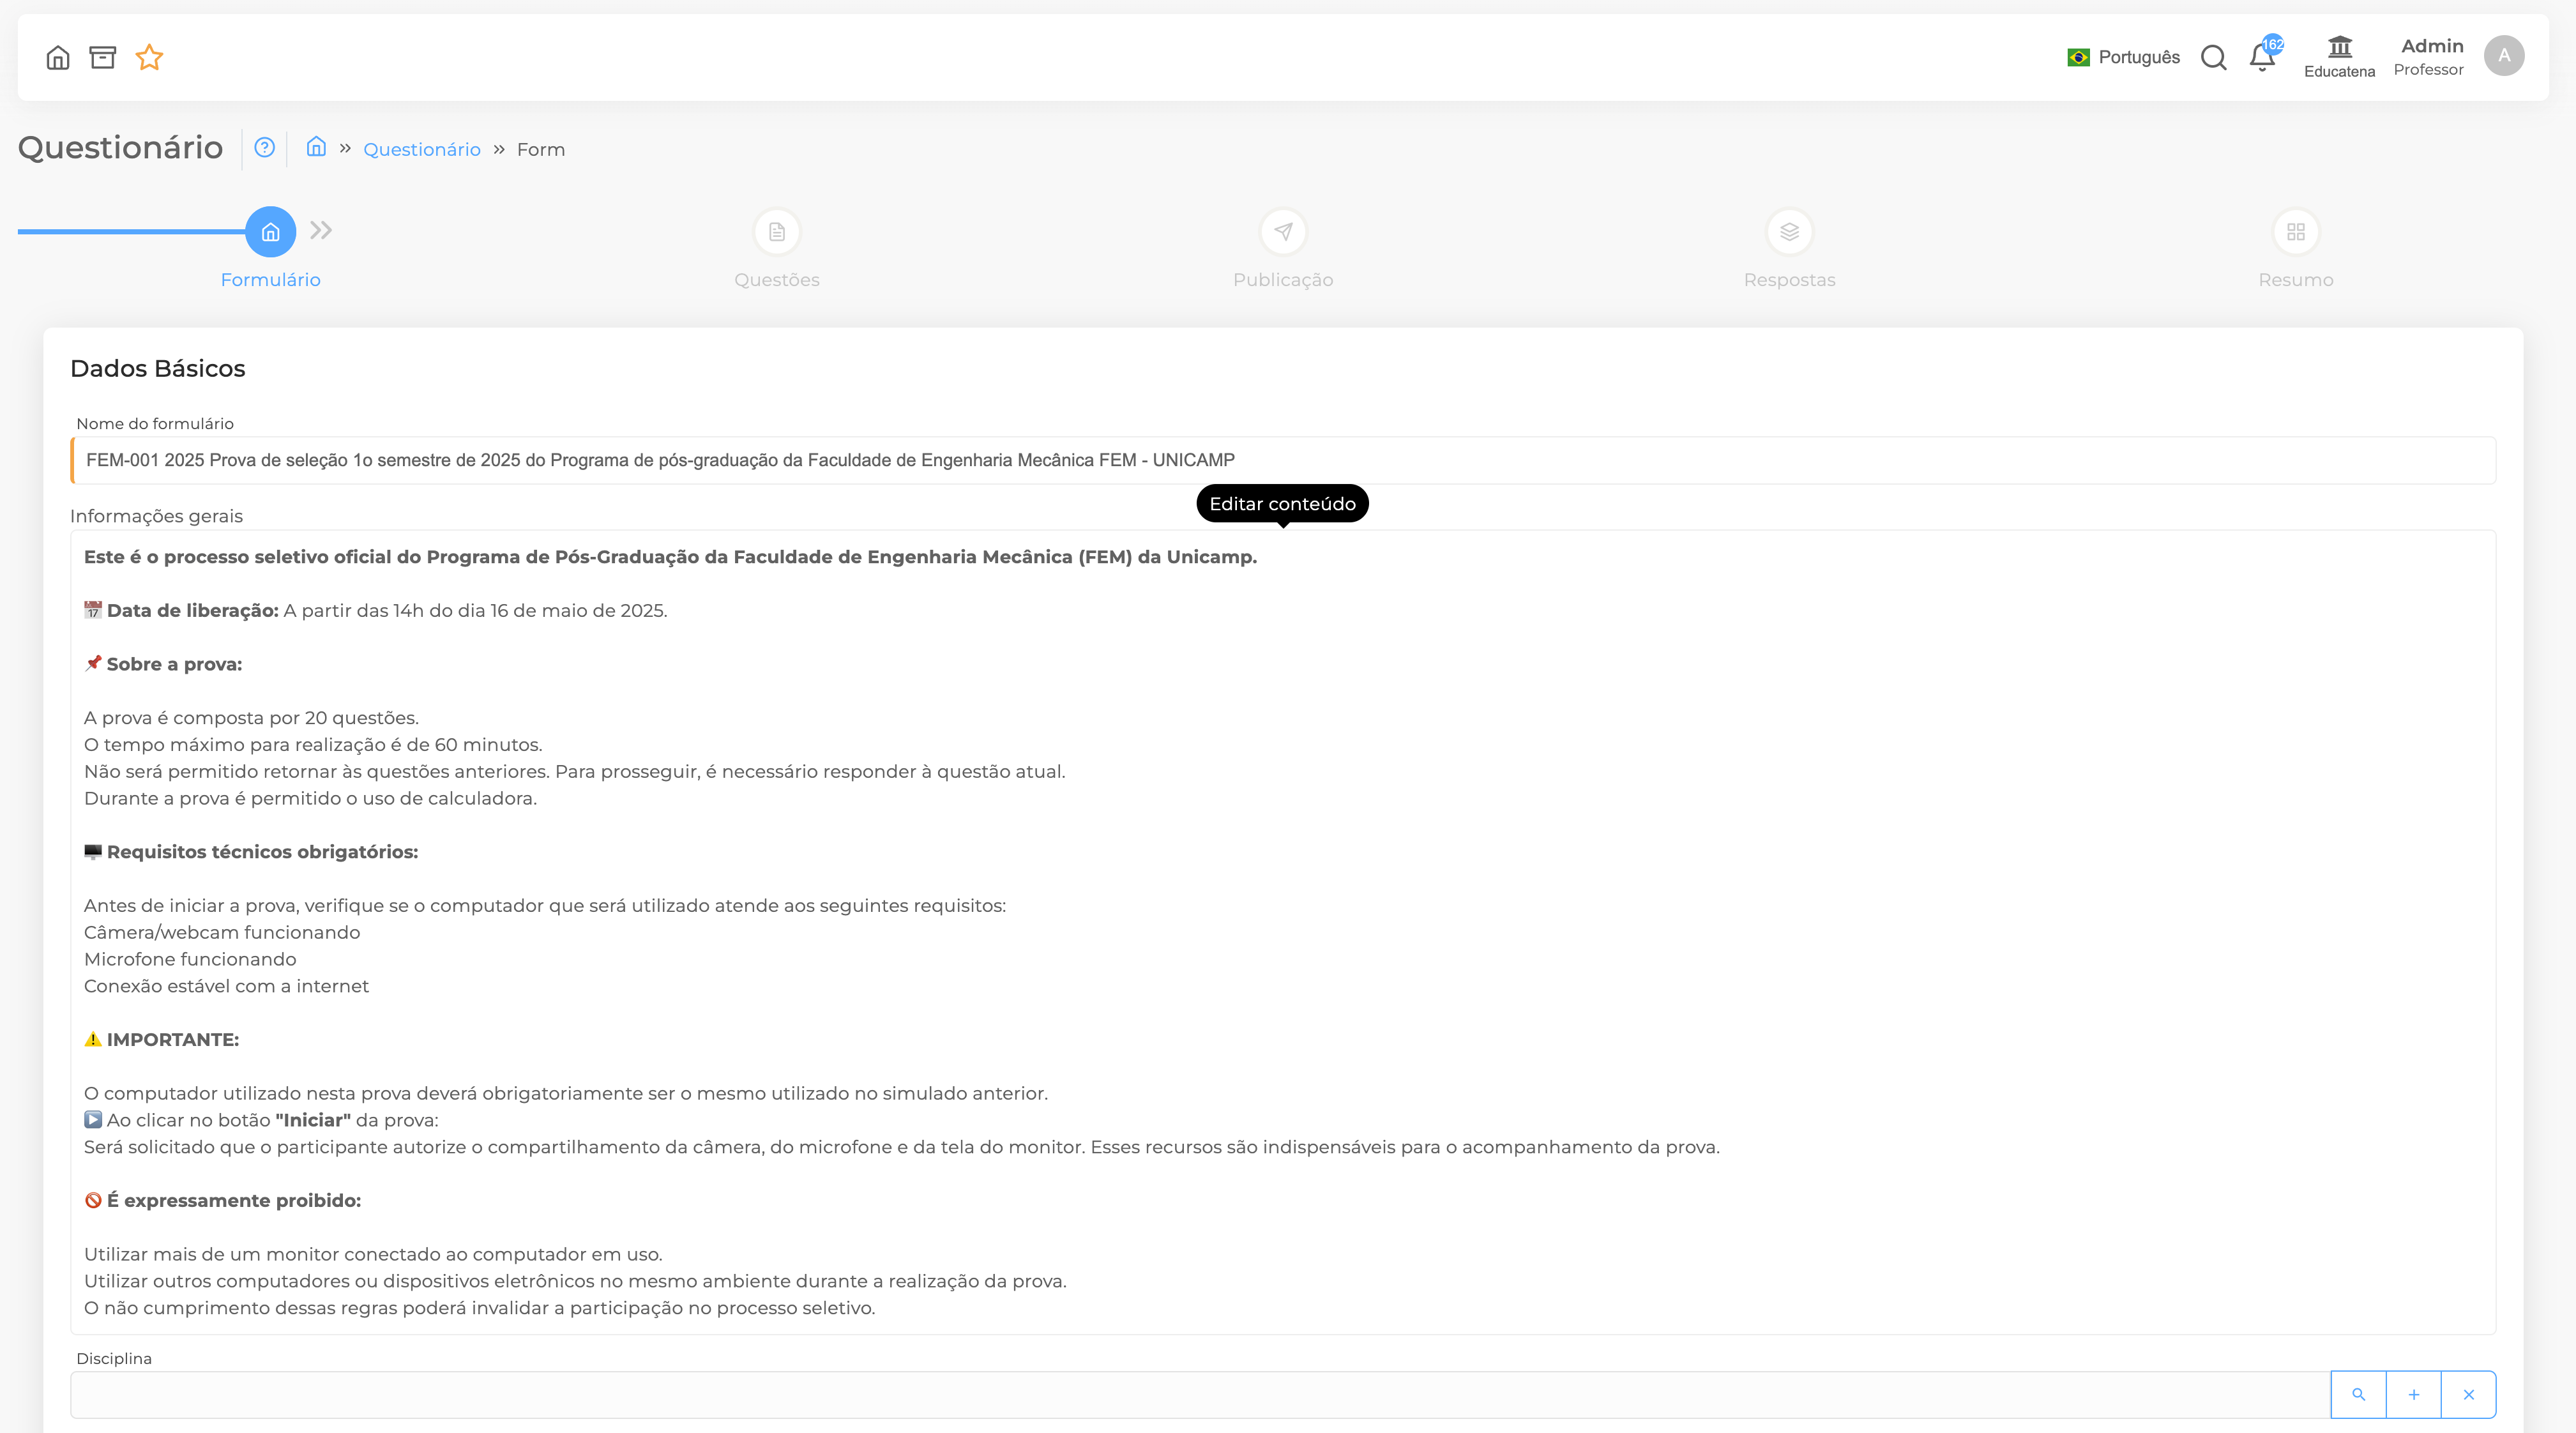The width and height of the screenshot is (2576, 1433).
Task: Click the orange favorites star icon
Action: [x=149, y=57]
